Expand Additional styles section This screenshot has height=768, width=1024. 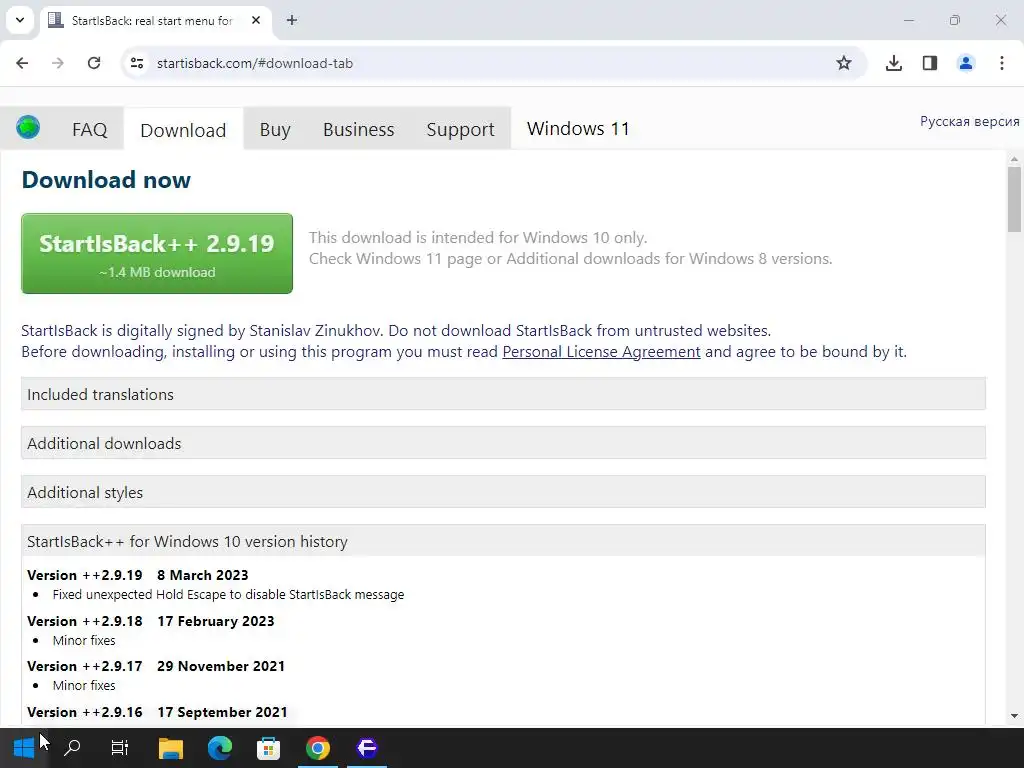click(x=503, y=492)
